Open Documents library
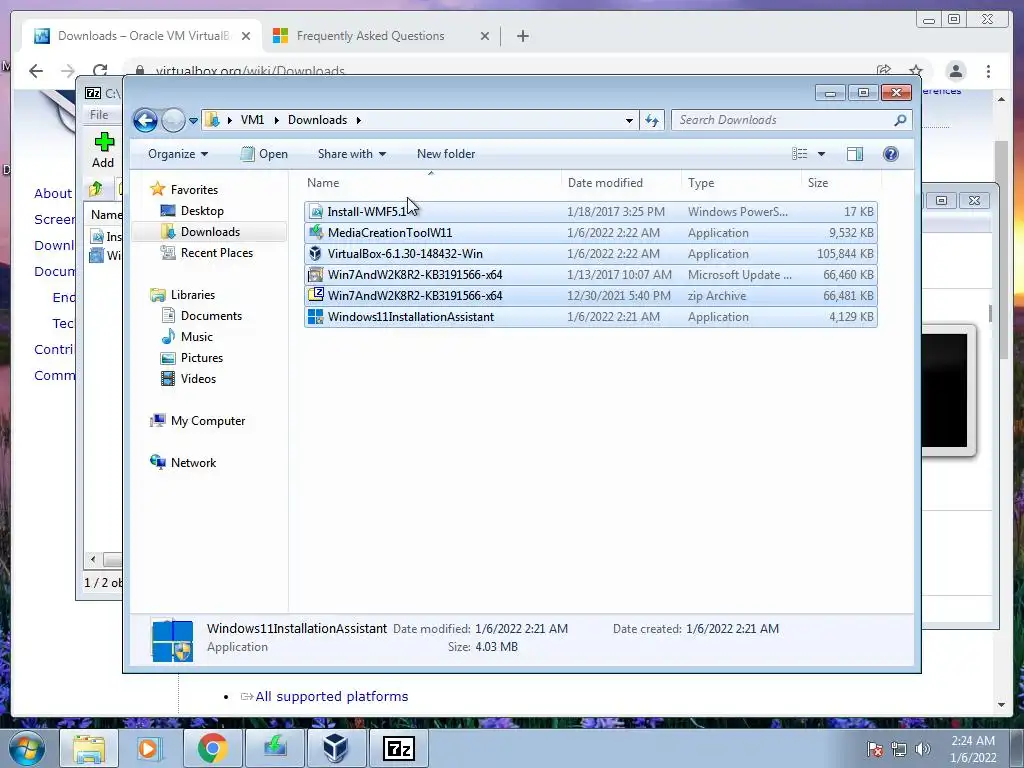The image size is (1024, 768). click(211, 316)
